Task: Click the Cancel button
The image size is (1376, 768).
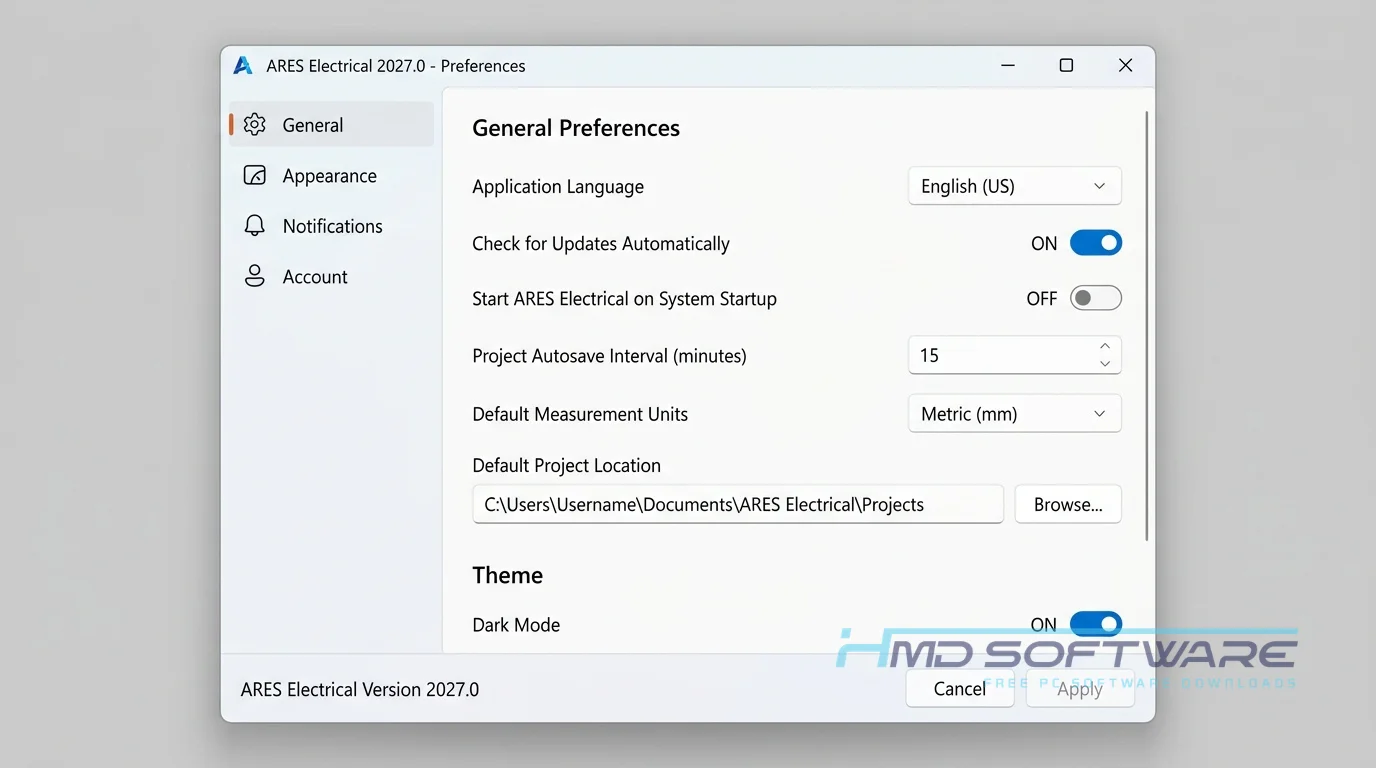Action: click(x=960, y=688)
